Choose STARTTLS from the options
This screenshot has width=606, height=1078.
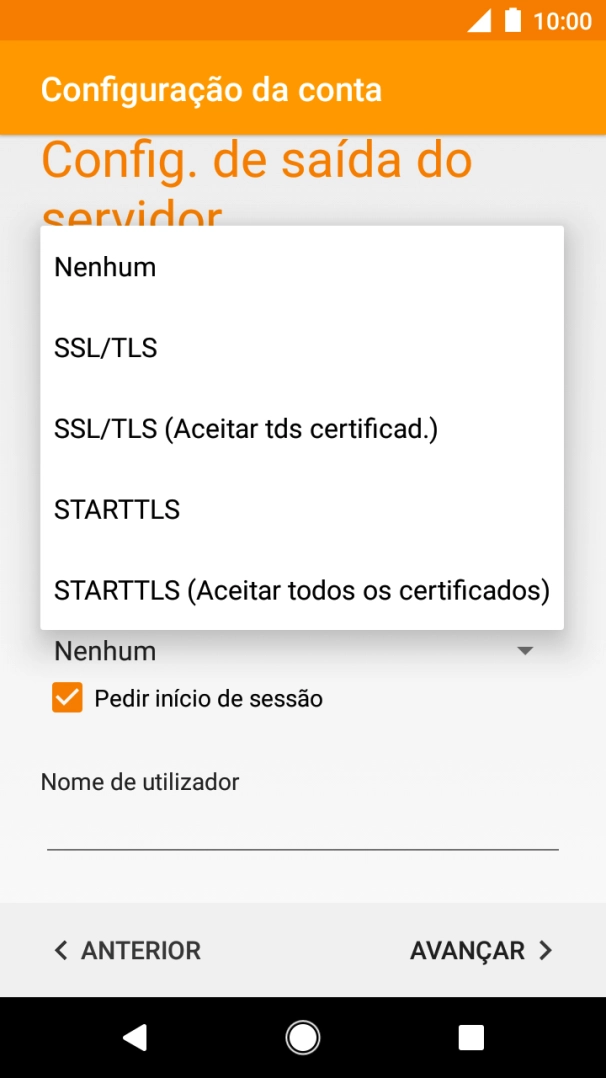(x=116, y=509)
